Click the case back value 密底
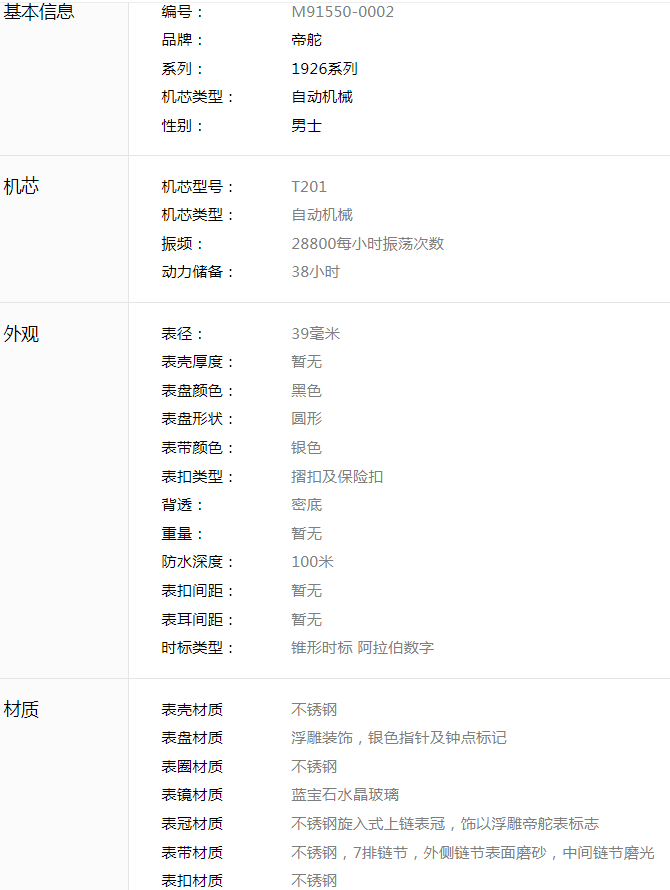The height and width of the screenshot is (890, 670). click(307, 505)
